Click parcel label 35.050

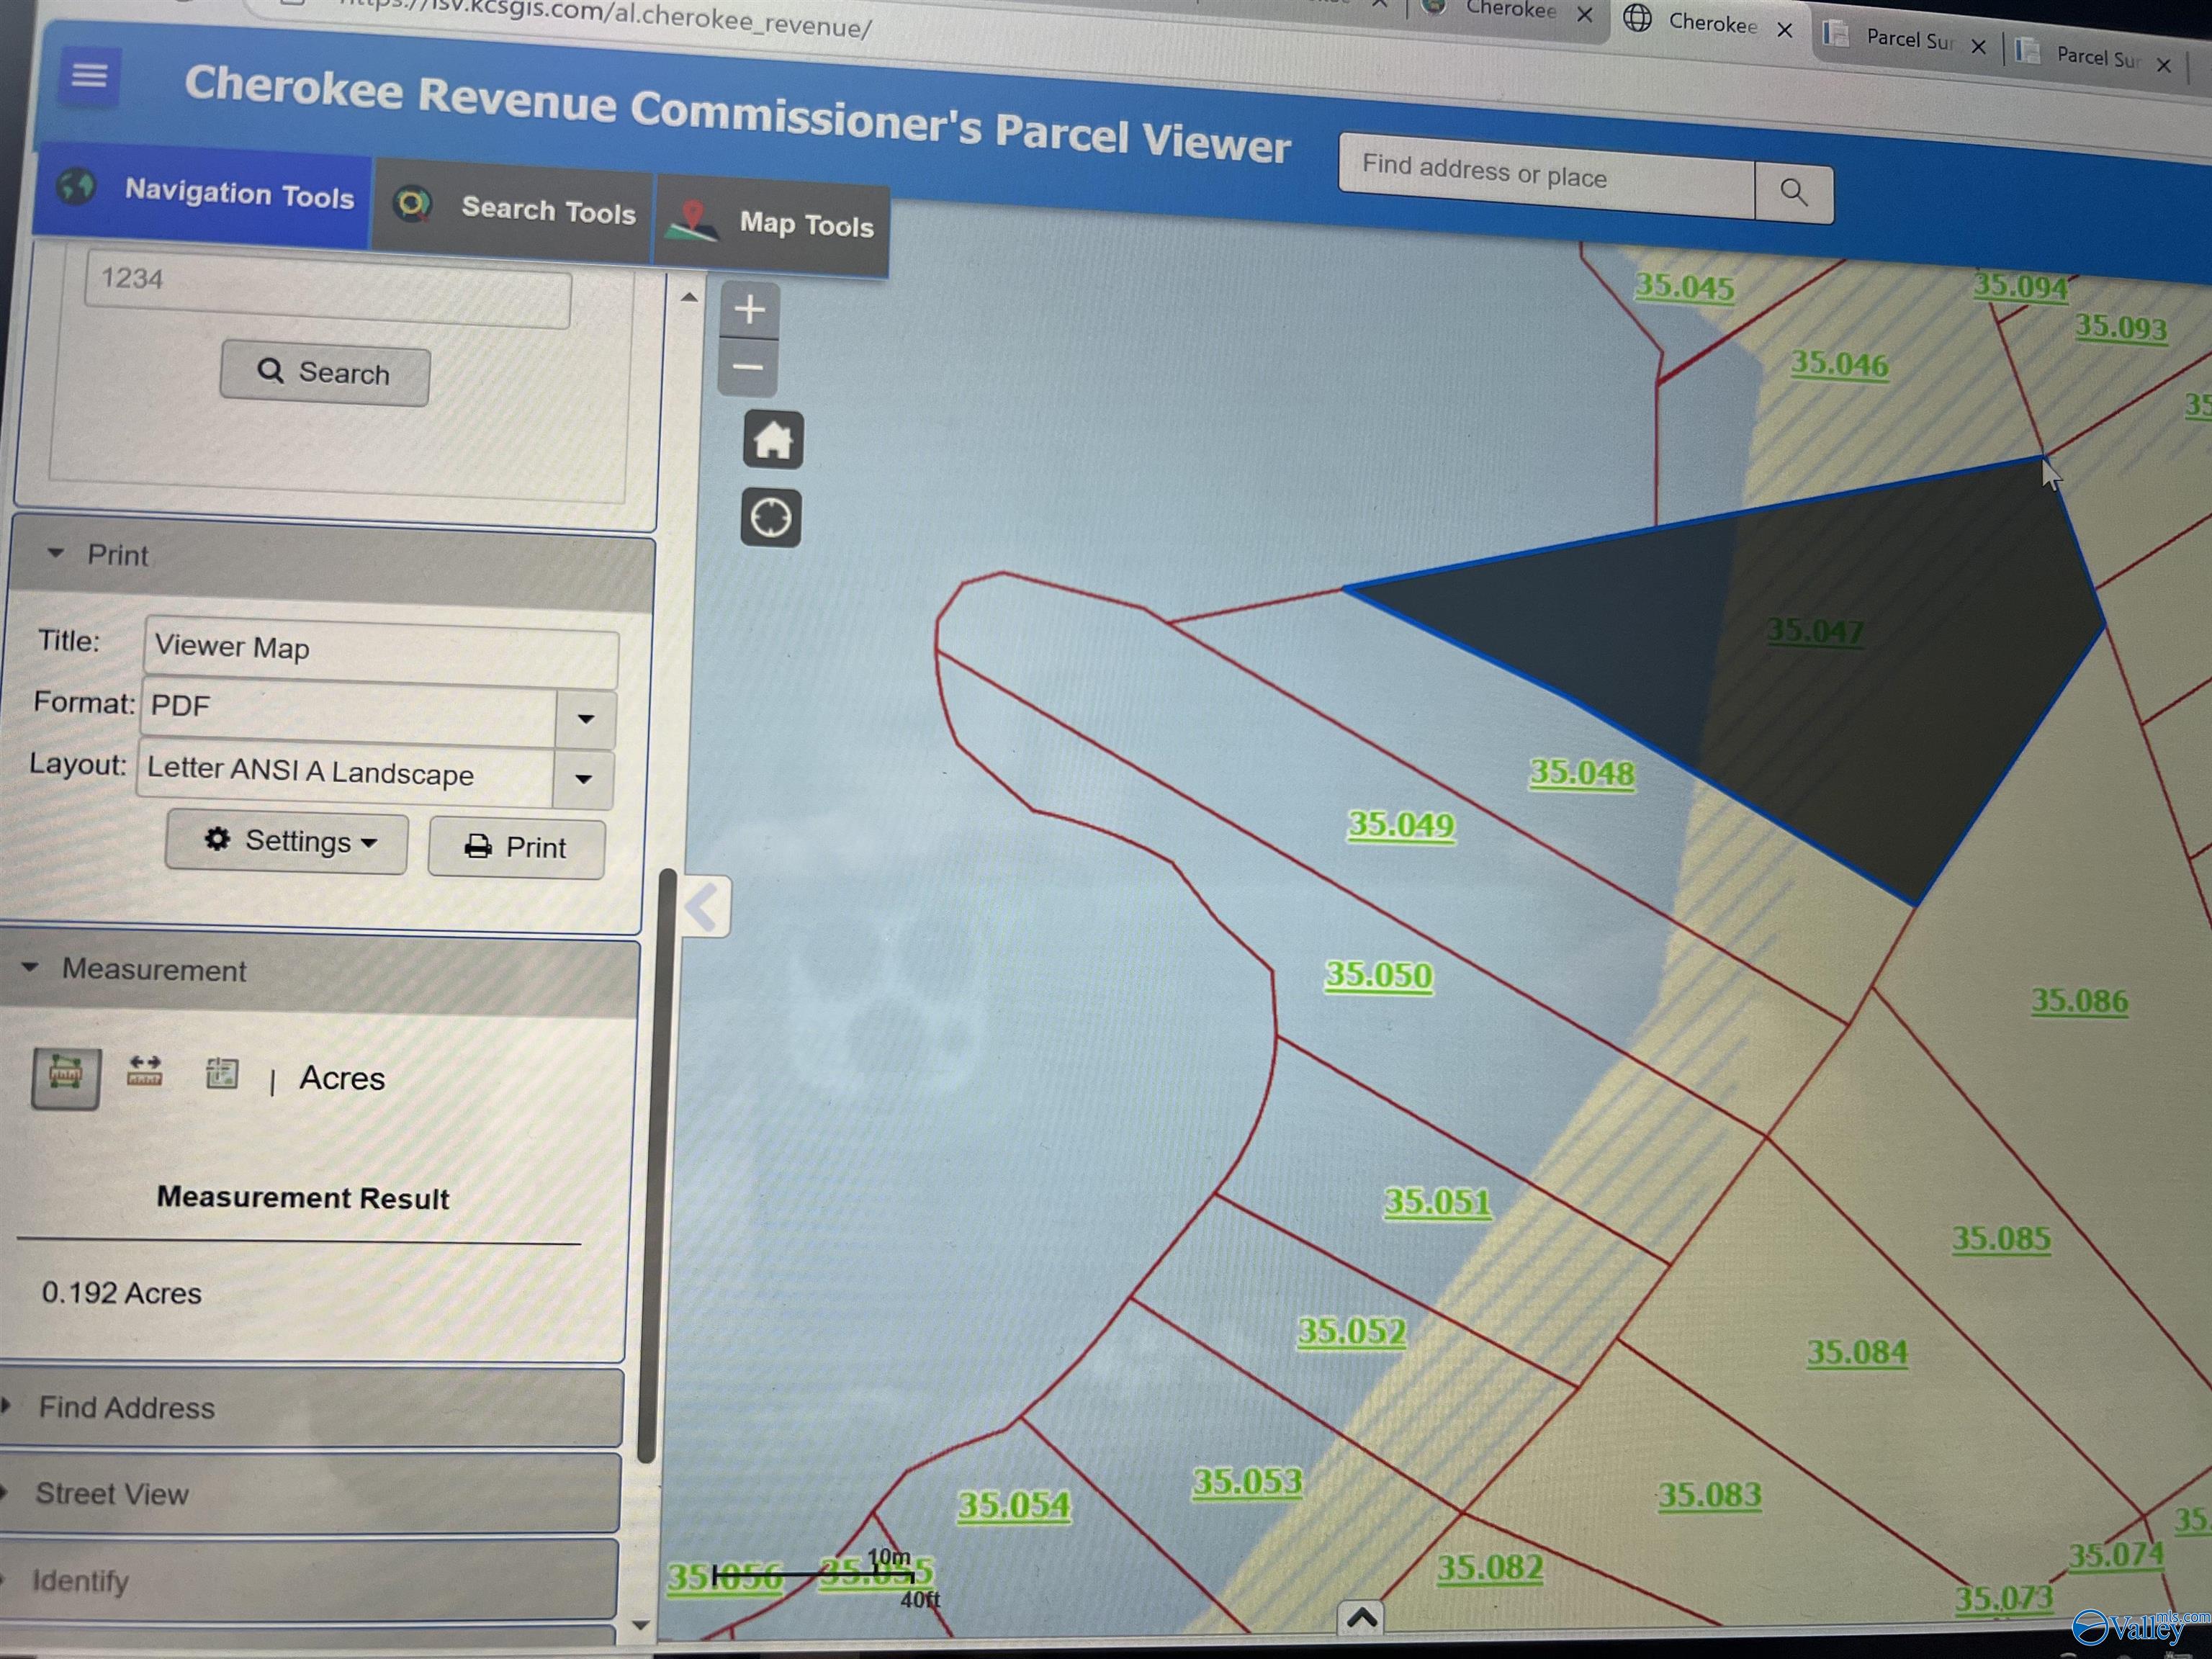point(1379,975)
